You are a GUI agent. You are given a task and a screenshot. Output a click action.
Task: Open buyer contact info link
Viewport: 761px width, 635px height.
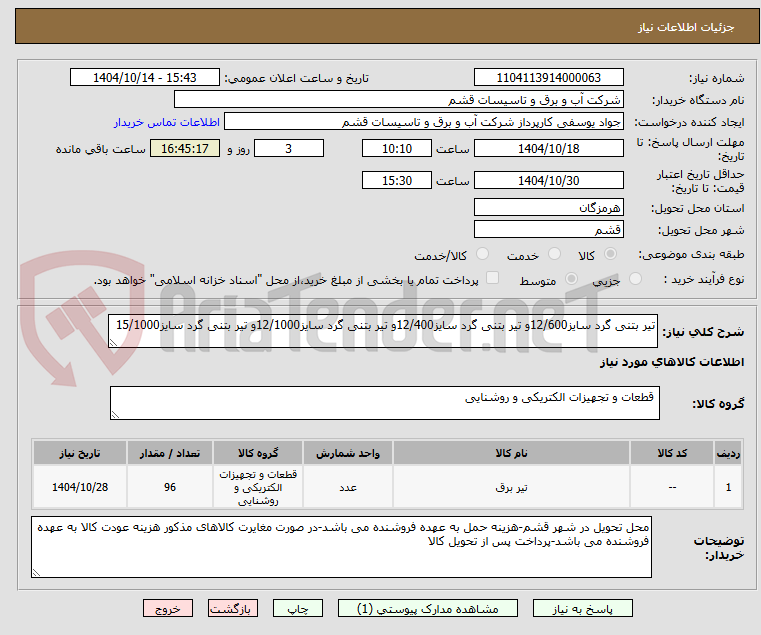(x=167, y=122)
